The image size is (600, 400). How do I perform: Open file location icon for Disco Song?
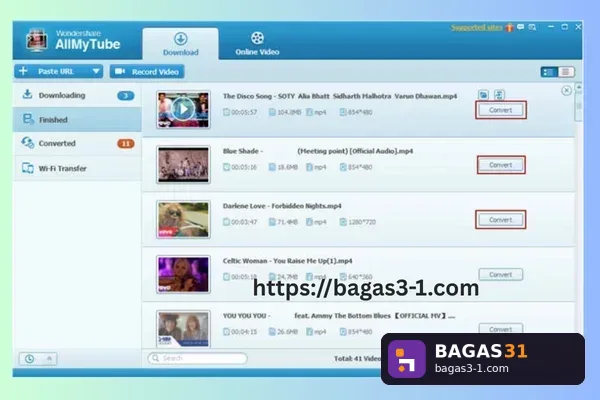click(x=483, y=95)
